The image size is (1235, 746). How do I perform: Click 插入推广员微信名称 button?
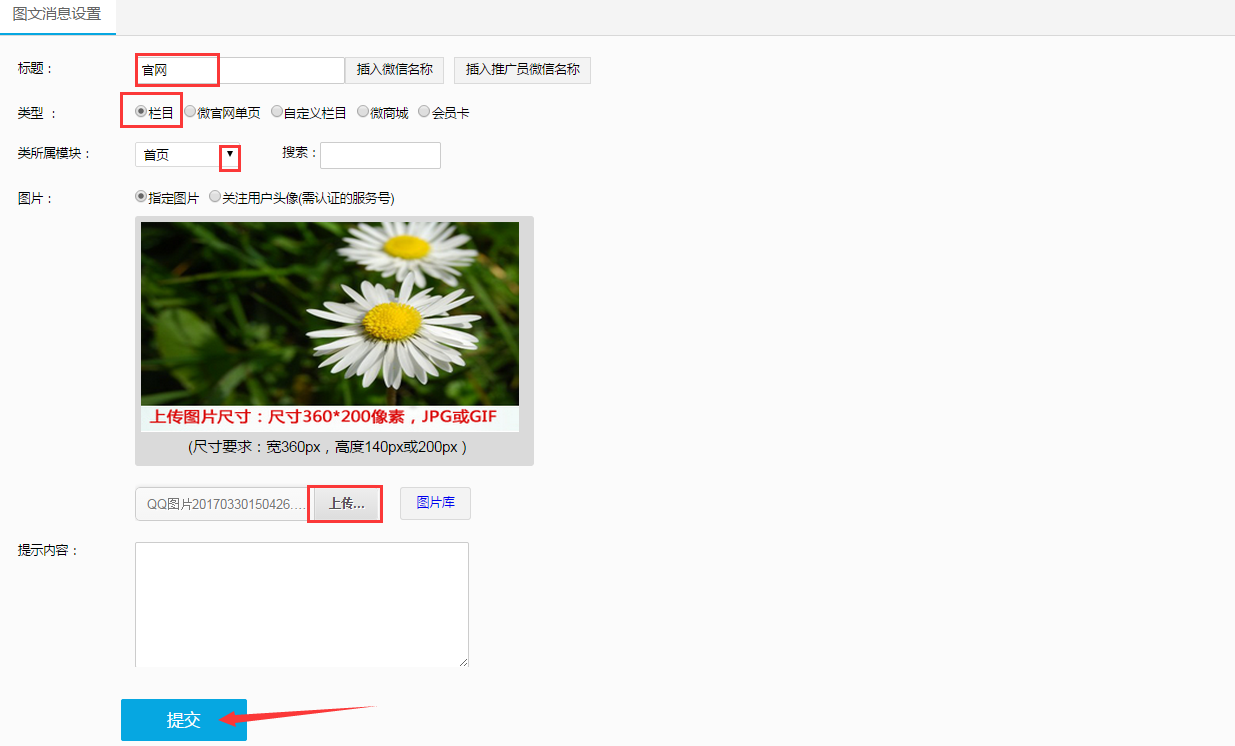522,70
